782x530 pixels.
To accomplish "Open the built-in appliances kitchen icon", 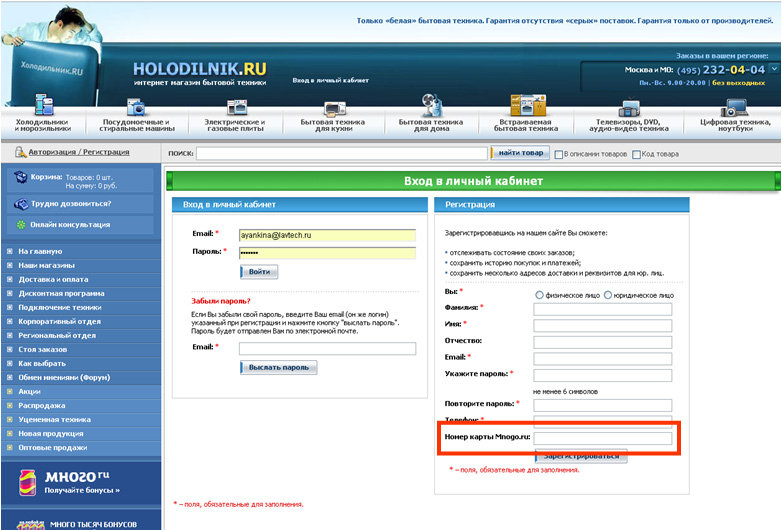I will [x=528, y=106].
